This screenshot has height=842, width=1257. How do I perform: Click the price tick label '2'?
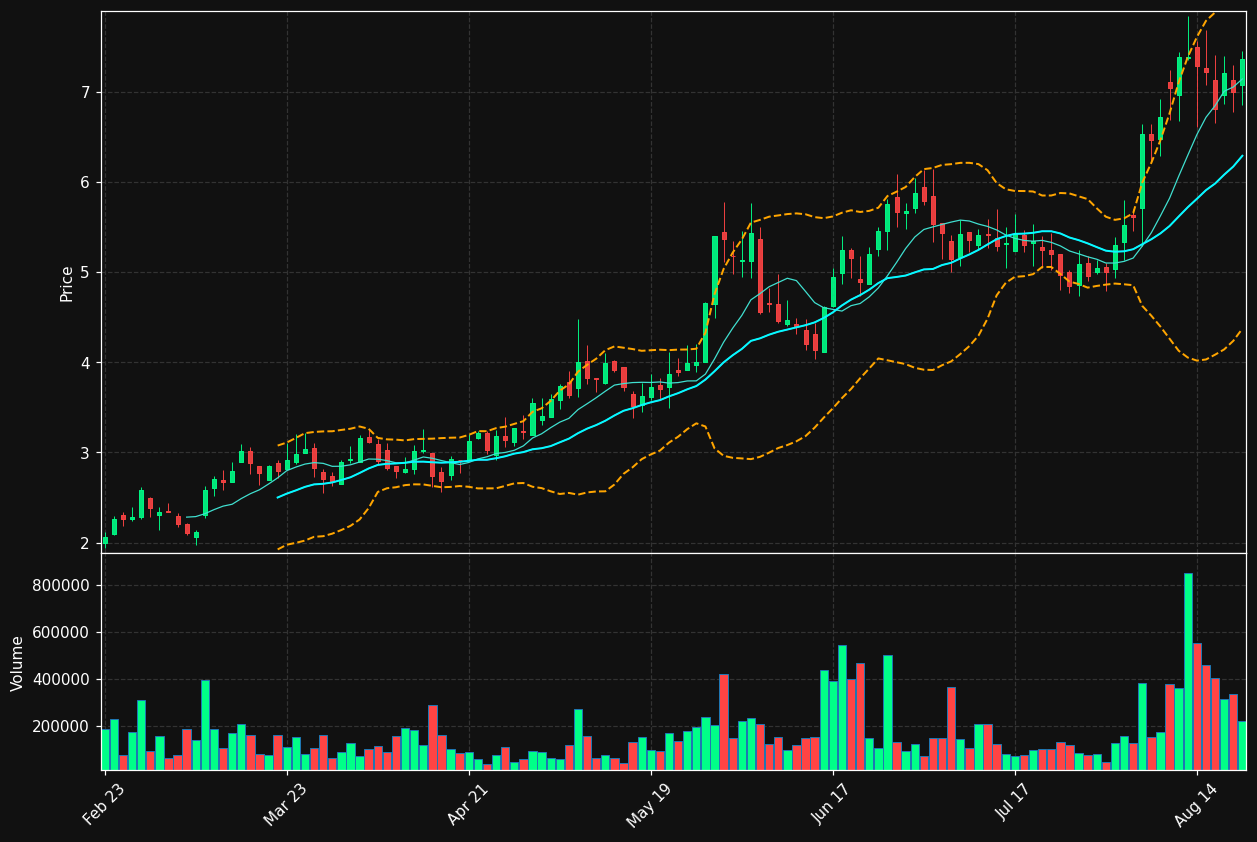tap(85, 543)
